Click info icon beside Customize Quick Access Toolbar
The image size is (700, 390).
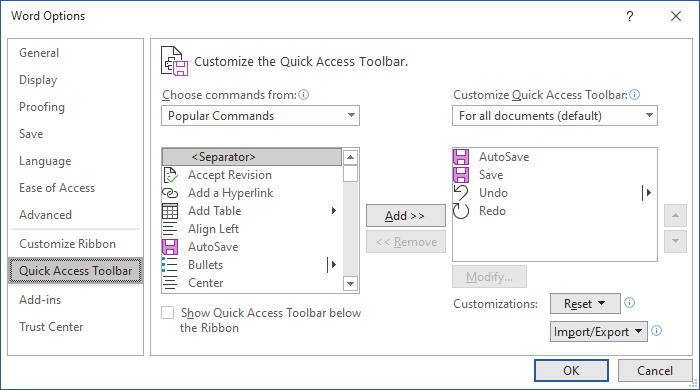(x=634, y=95)
